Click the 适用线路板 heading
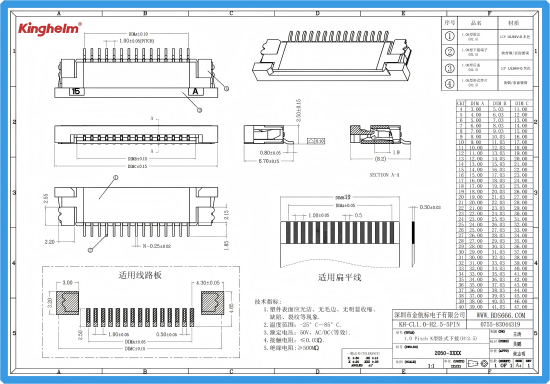This screenshot has width=550, height=384. pos(140,275)
